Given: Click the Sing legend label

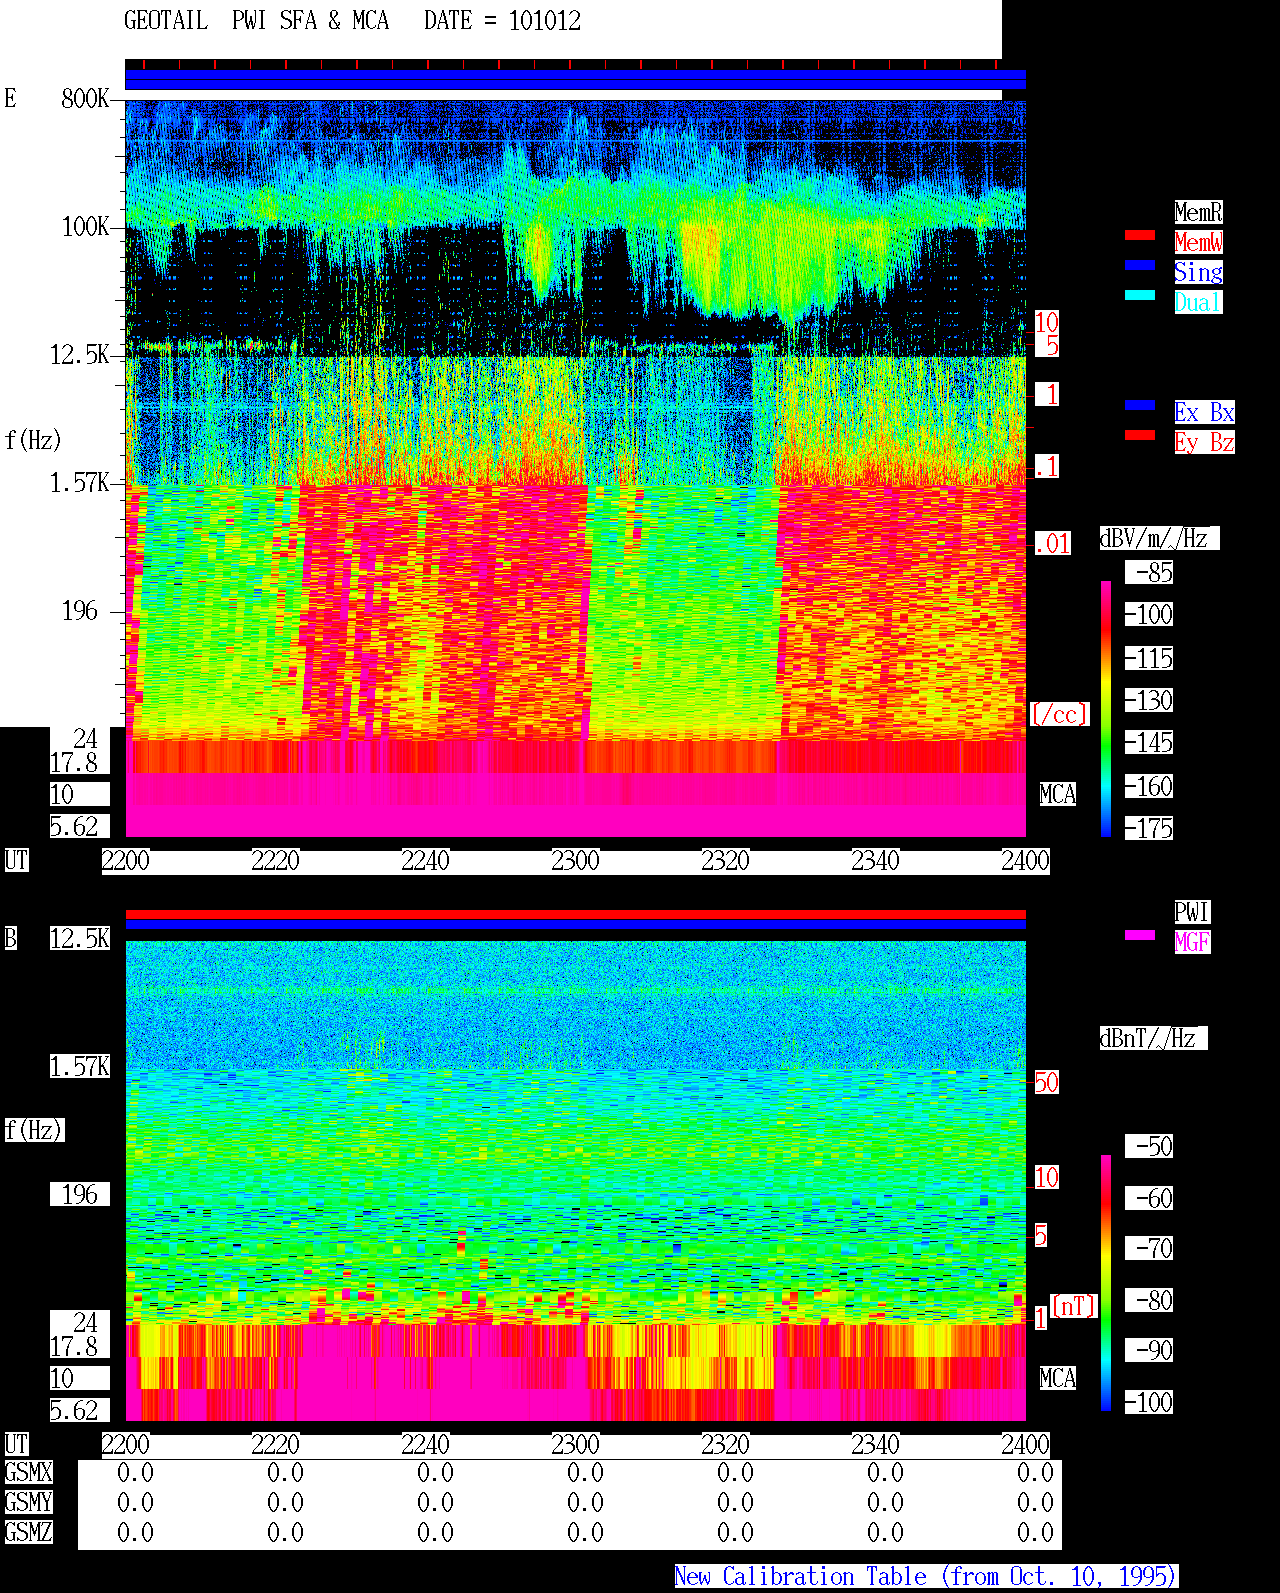Looking at the screenshot, I should [1198, 272].
